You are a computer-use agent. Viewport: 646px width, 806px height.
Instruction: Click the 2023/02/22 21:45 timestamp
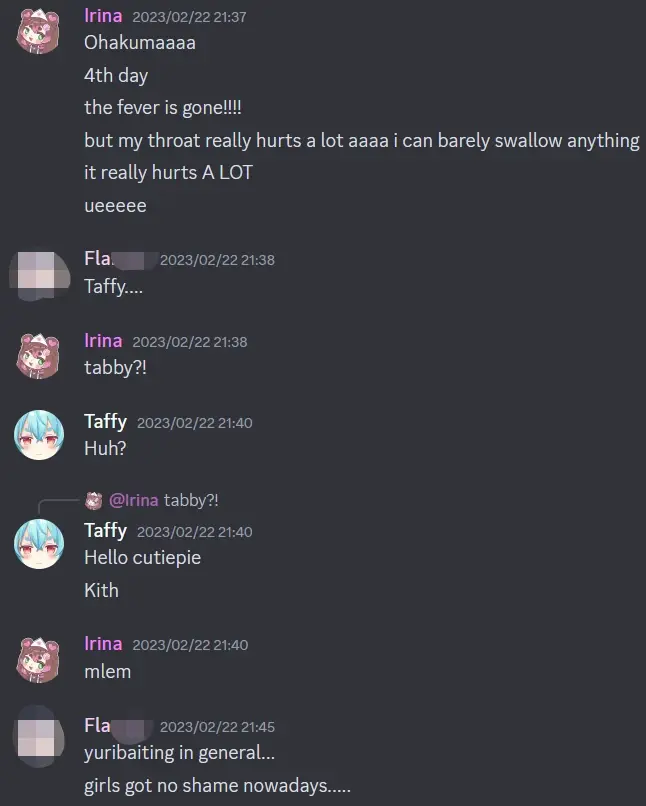[217, 727]
